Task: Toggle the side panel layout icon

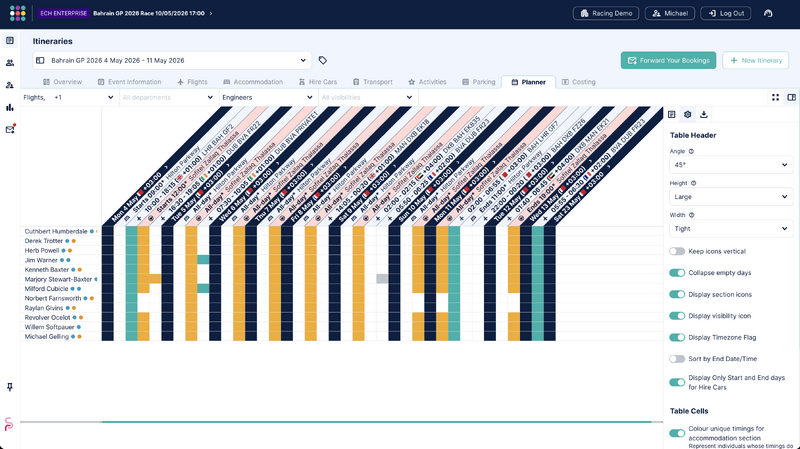Action: [x=791, y=97]
